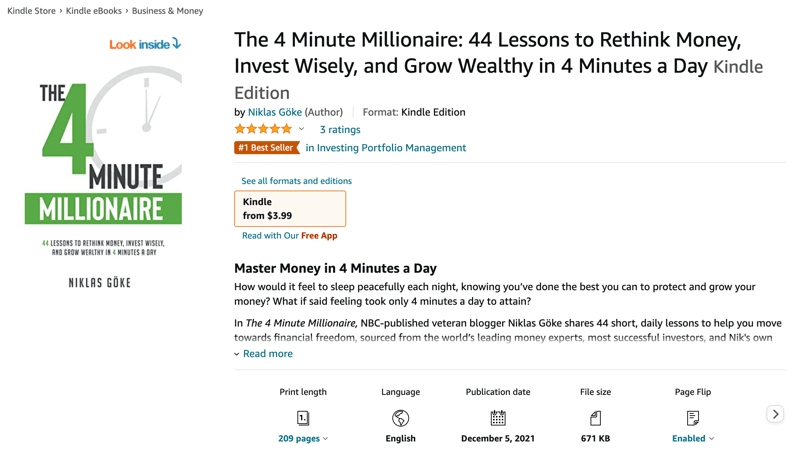Go to Kindle Store breadcrumb
This screenshot has width=800, height=456.
point(31,11)
